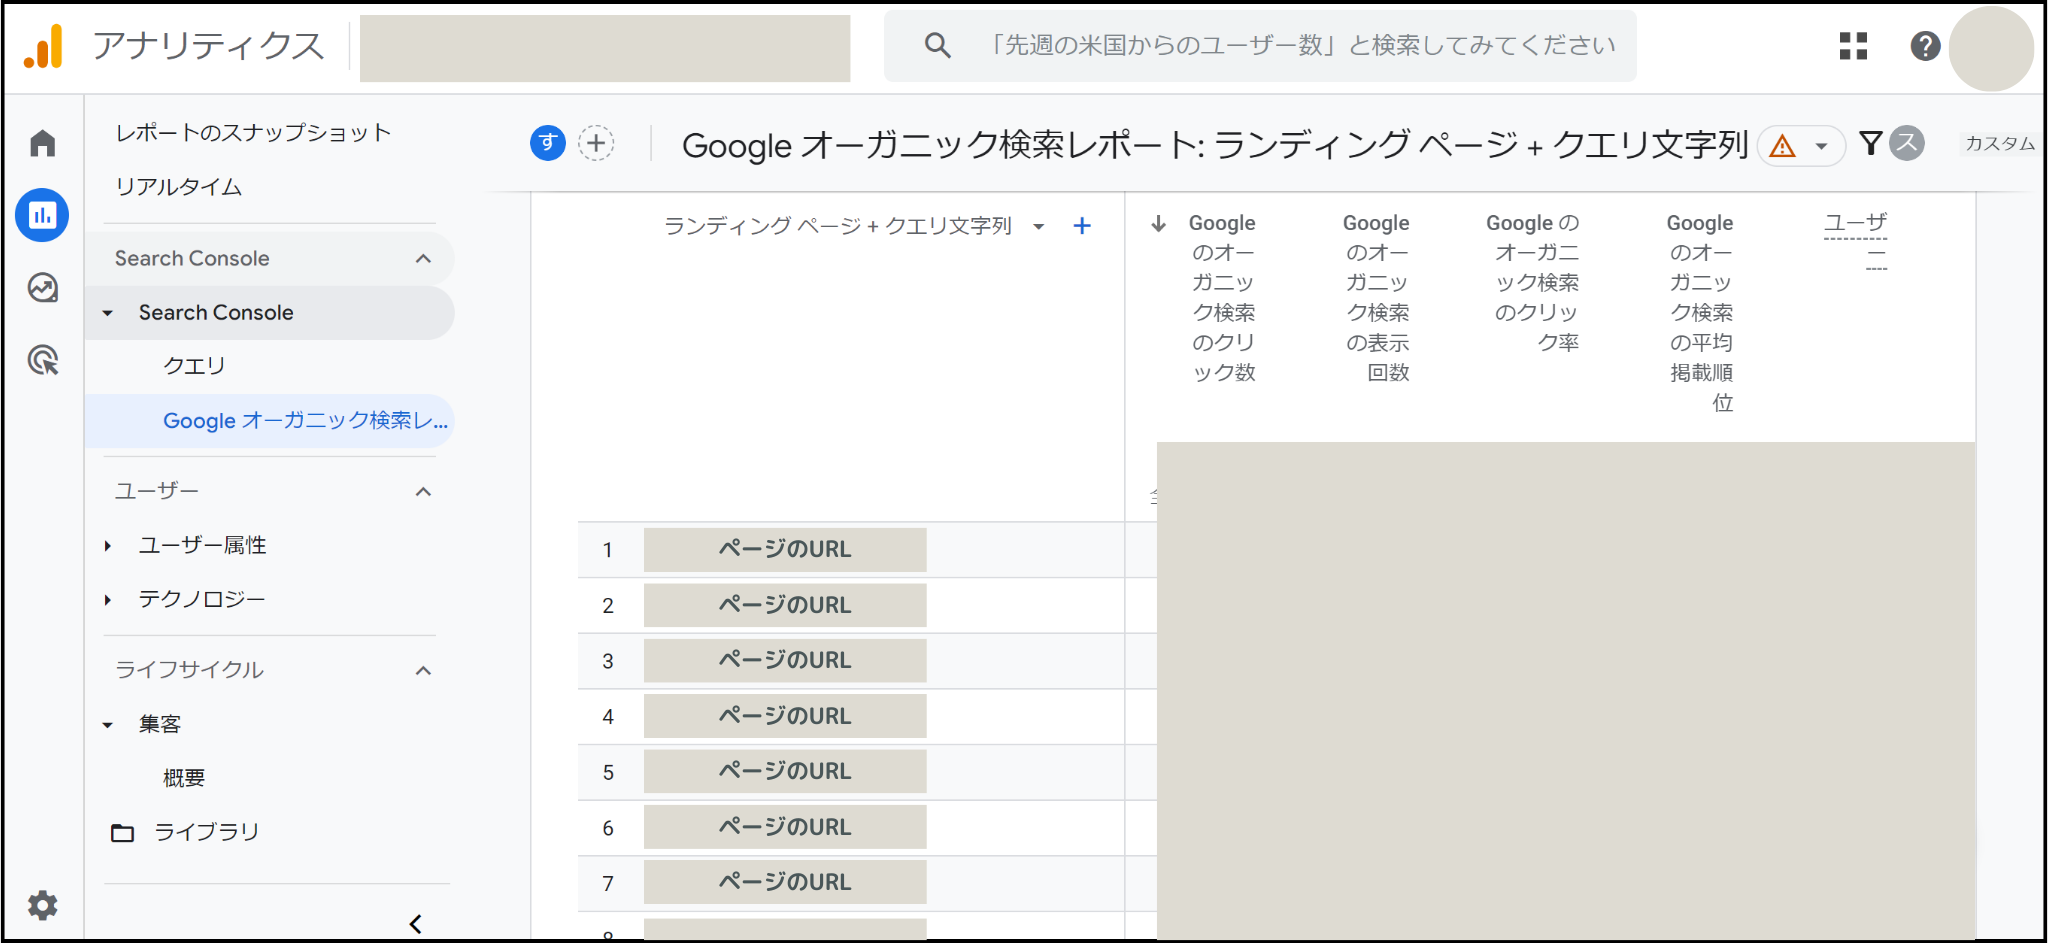2048x943 pixels.
Task: Click the ページのURL cell in row 6
Action: (785, 827)
